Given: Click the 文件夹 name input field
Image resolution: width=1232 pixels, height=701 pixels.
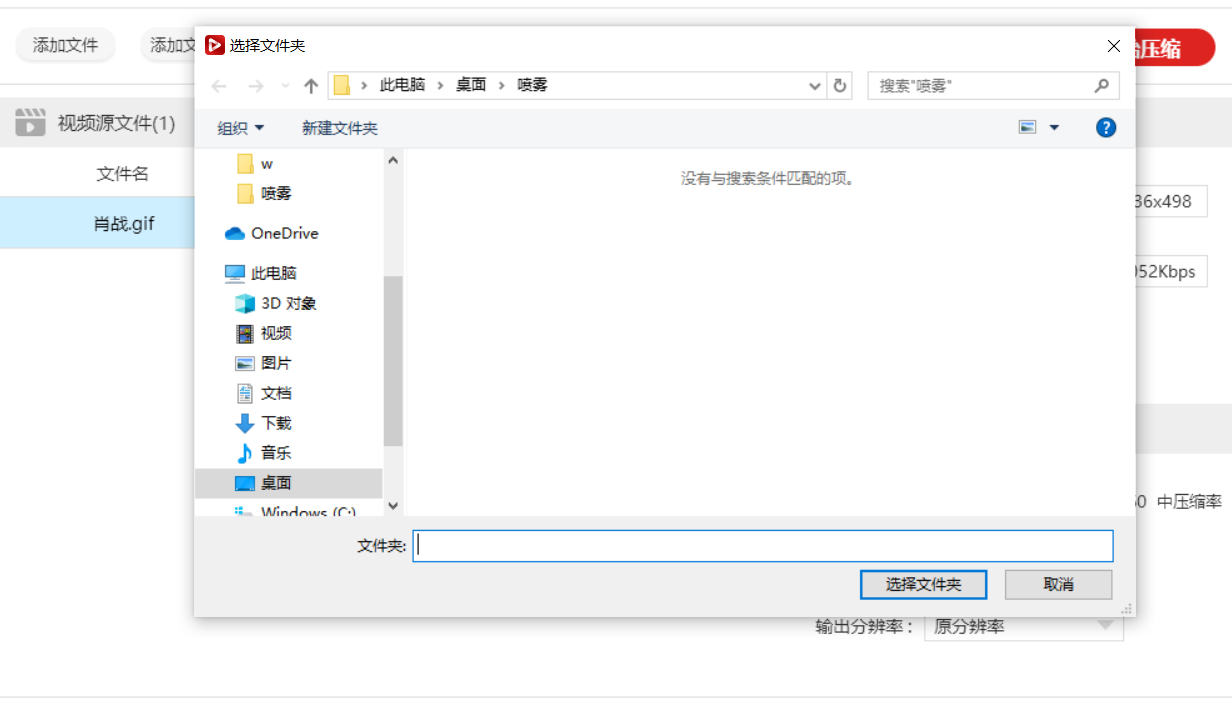Looking at the screenshot, I should tap(763, 546).
